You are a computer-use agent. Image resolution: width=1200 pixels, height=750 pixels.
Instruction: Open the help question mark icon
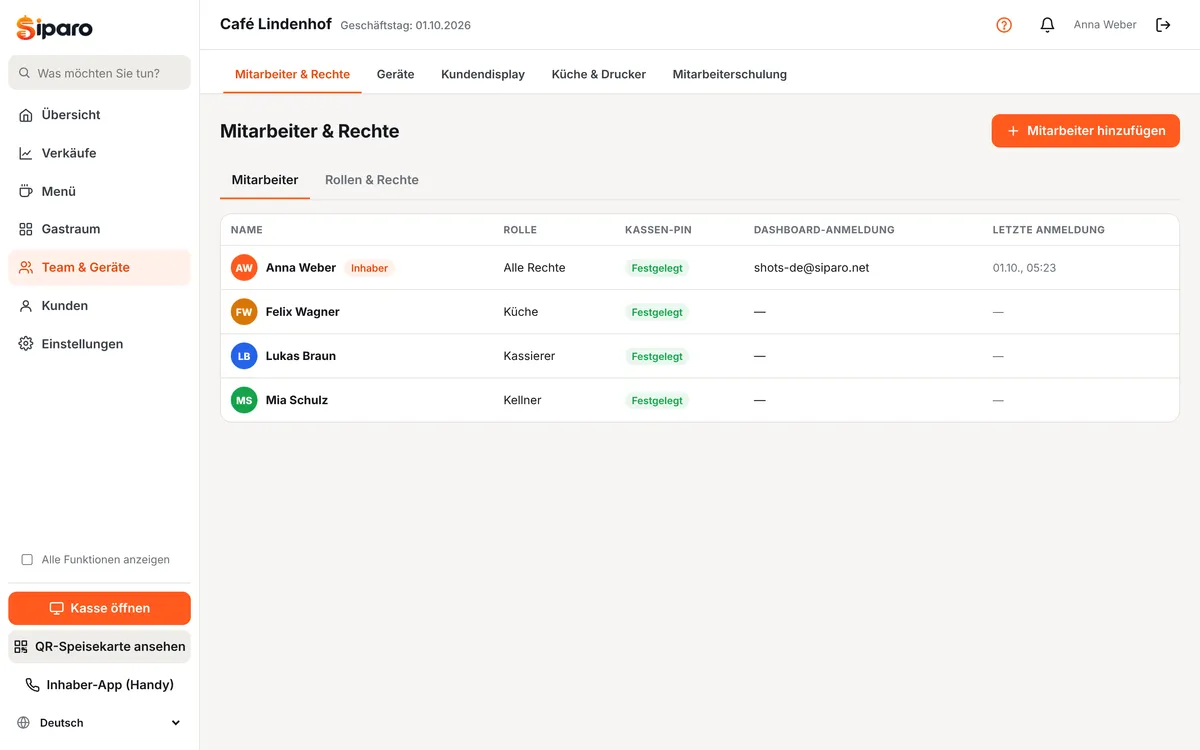point(1004,25)
